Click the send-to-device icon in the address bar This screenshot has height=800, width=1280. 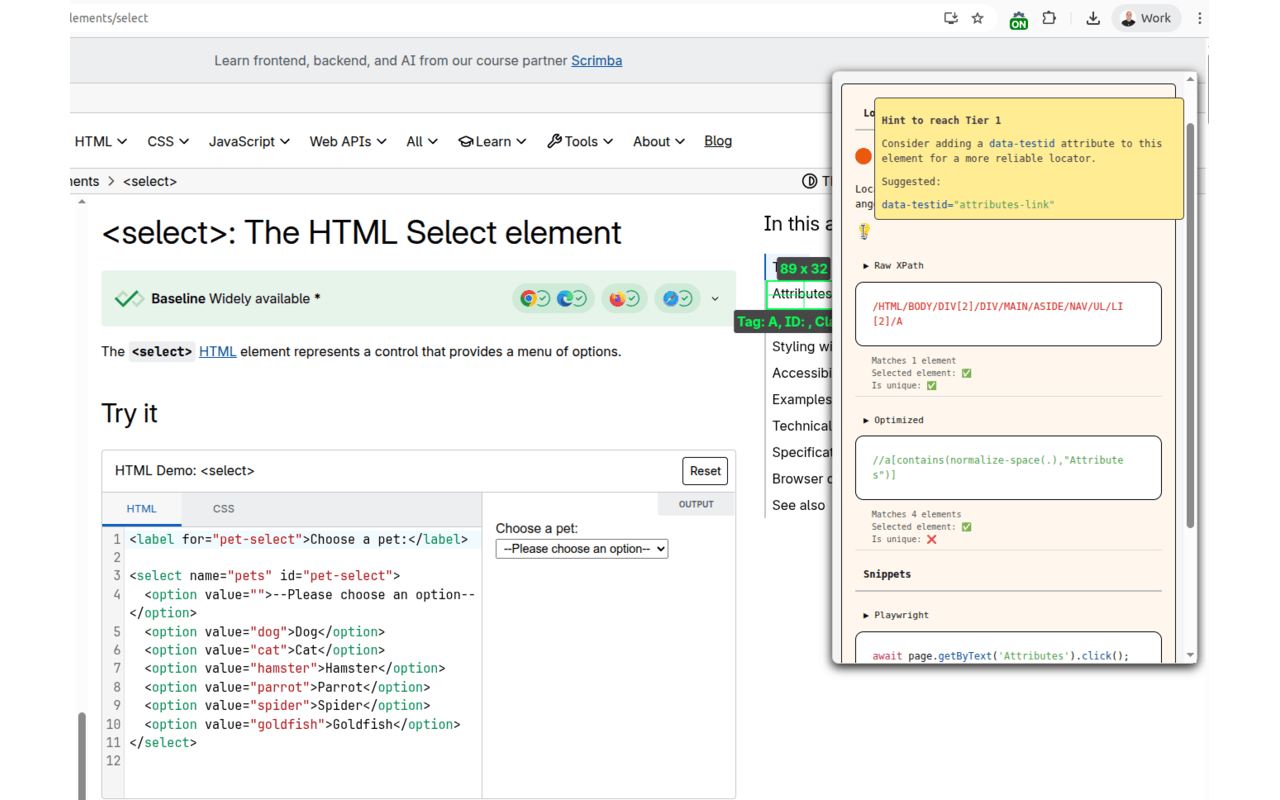[950, 18]
